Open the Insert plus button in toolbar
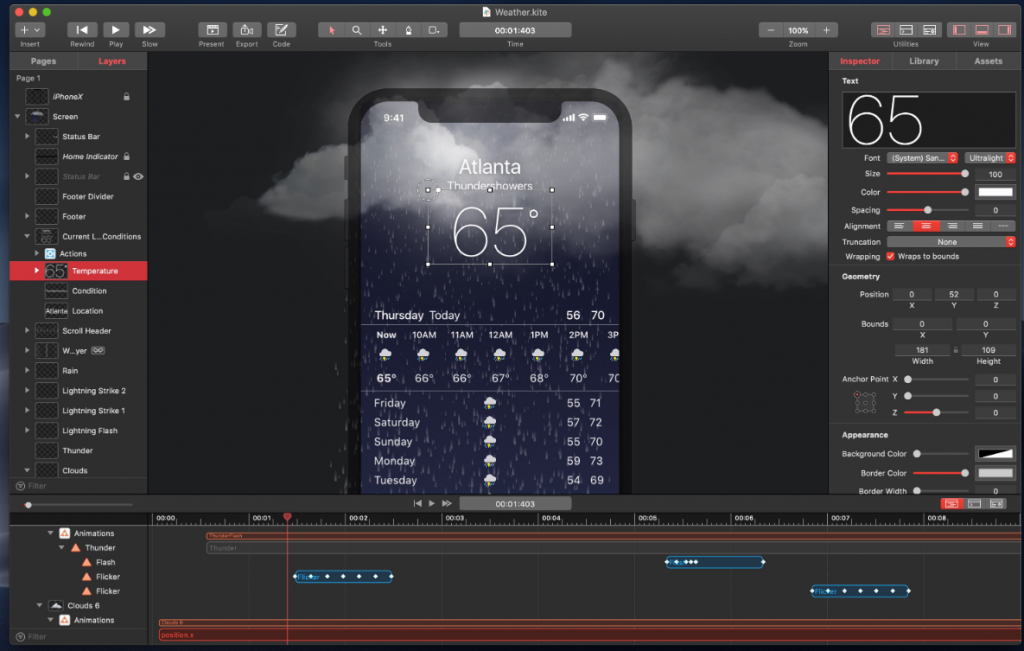 (x=30, y=30)
